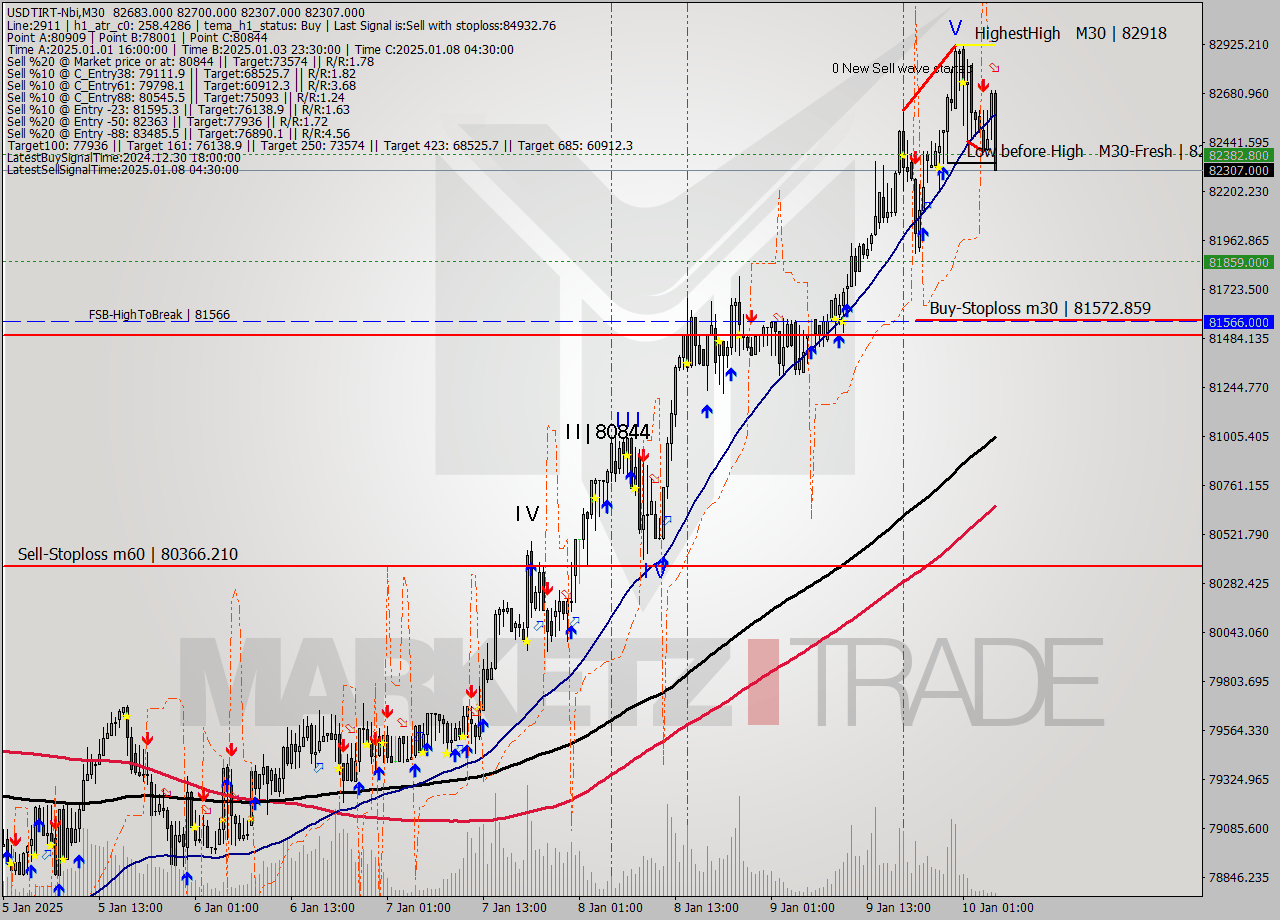The width and height of the screenshot is (1280, 920).
Task: Click the '6 Jan 01:00' time label
Action: click(x=226, y=908)
